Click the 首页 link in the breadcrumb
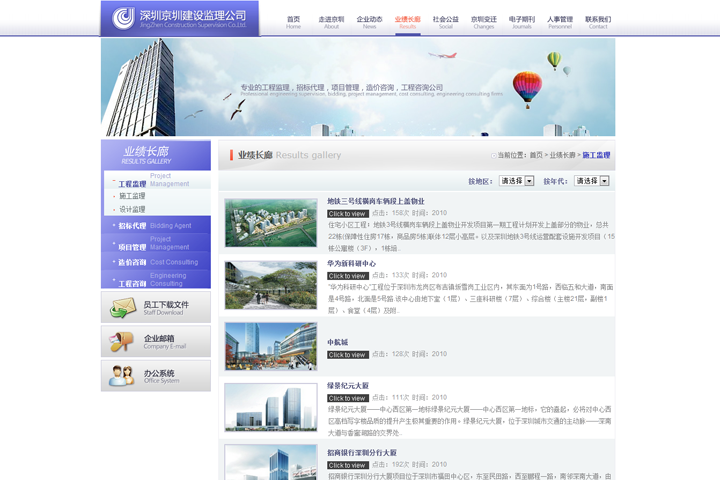720x480 pixels. coord(536,155)
